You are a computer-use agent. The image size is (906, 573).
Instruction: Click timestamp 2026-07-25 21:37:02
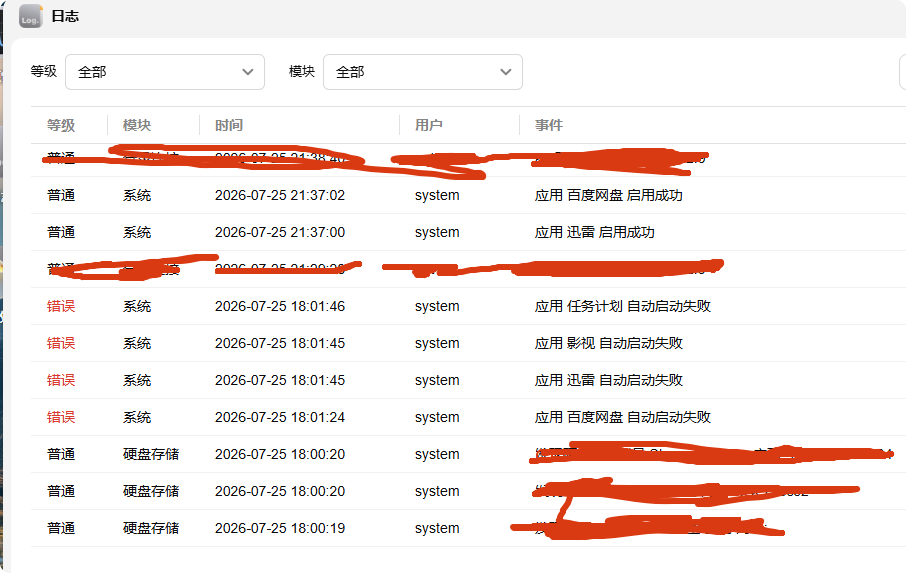(280, 195)
